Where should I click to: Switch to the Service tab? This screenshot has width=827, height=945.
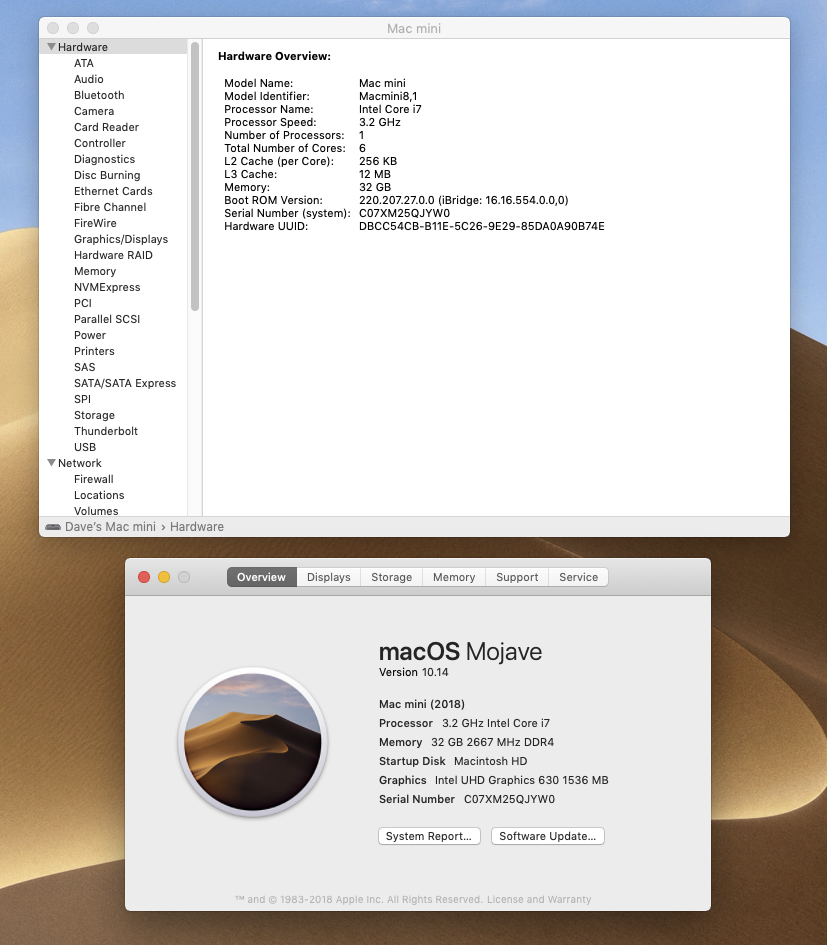tap(578, 577)
